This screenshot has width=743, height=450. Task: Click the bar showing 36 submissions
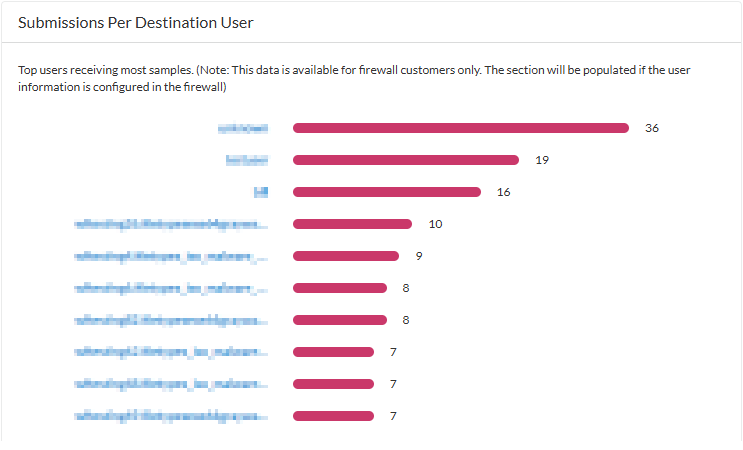[460, 128]
